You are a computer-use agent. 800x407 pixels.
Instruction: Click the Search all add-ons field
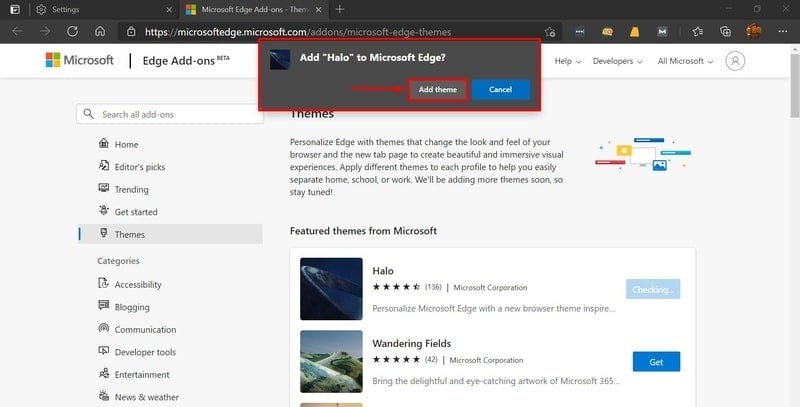tap(170, 114)
